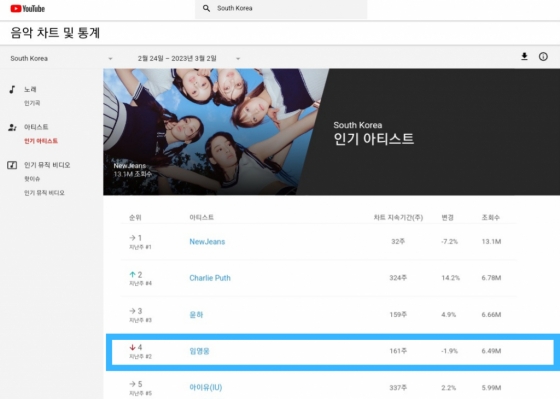Click the rank 2 up arrow icon

point(132,274)
